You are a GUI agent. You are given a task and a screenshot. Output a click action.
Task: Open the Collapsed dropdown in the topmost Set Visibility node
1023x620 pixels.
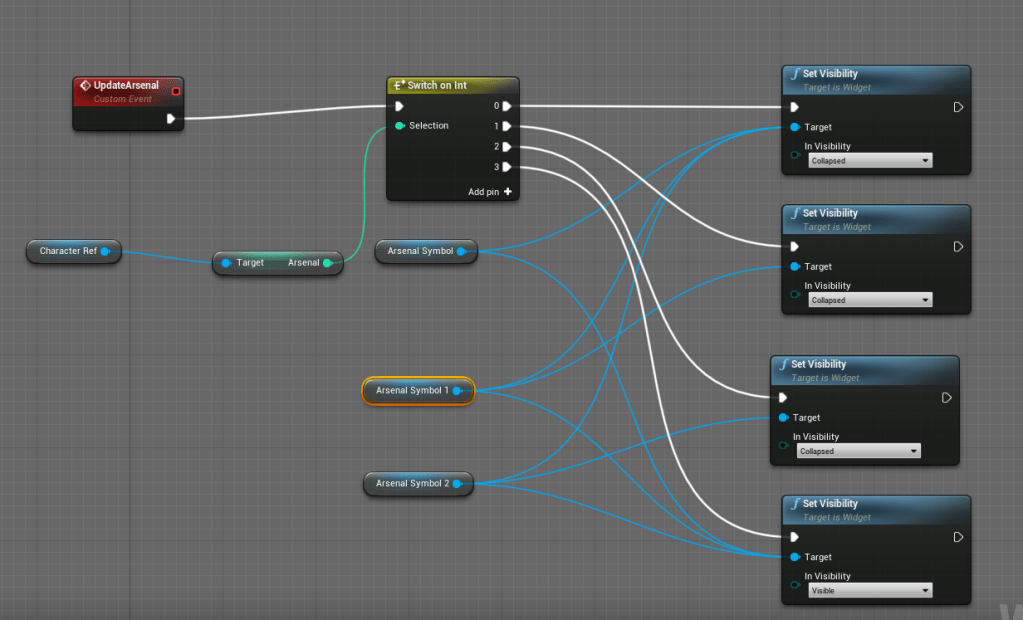click(x=870, y=161)
